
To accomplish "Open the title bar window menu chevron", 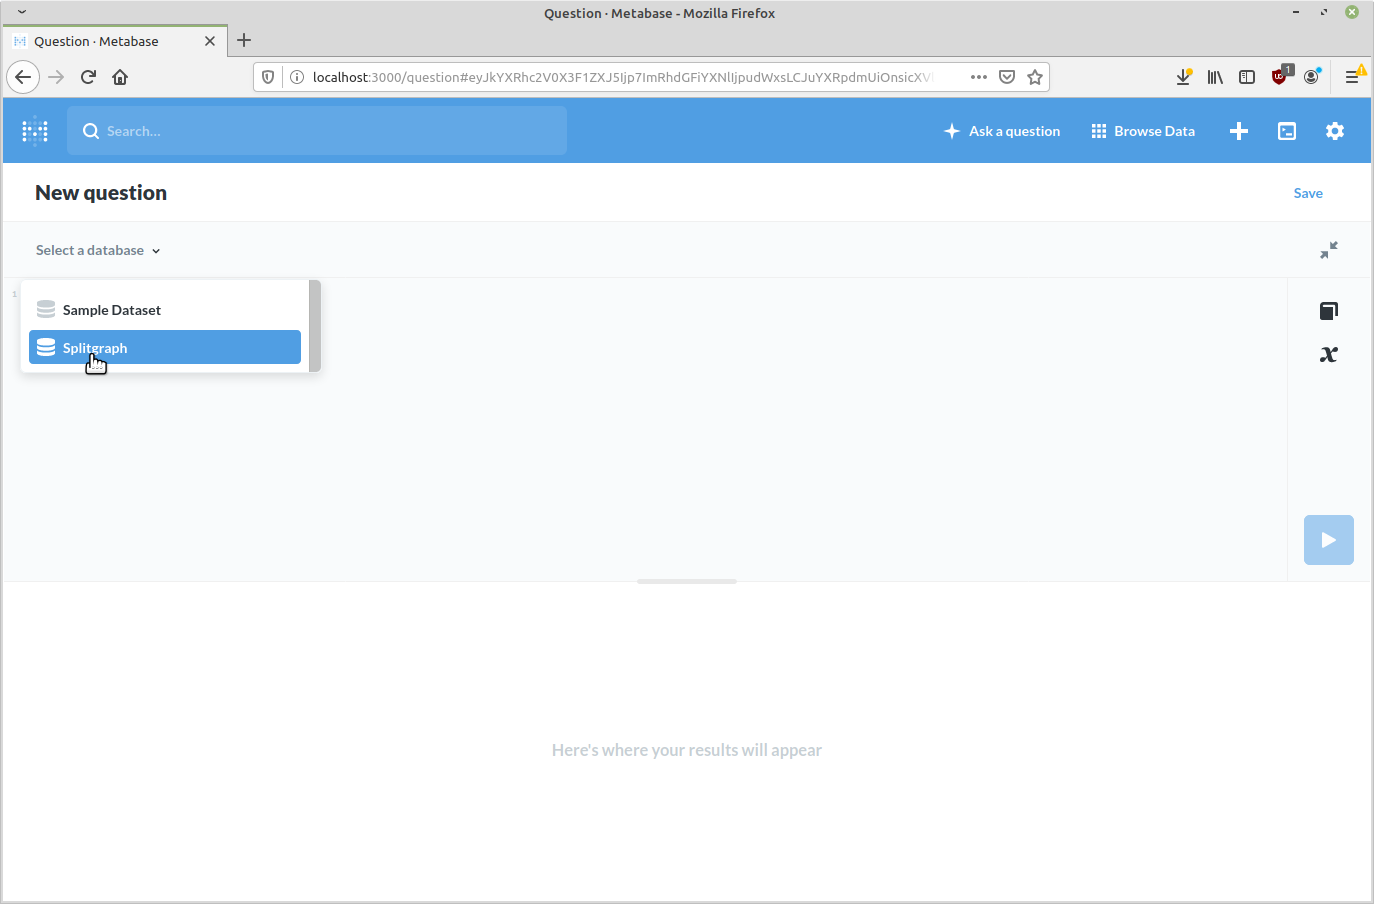I will click(x=22, y=12).
